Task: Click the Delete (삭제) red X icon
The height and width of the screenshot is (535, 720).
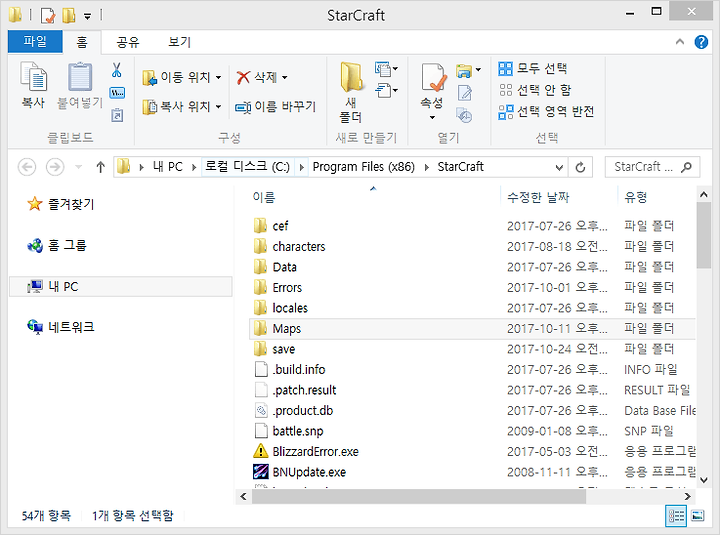Action: (x=243, y=77)
